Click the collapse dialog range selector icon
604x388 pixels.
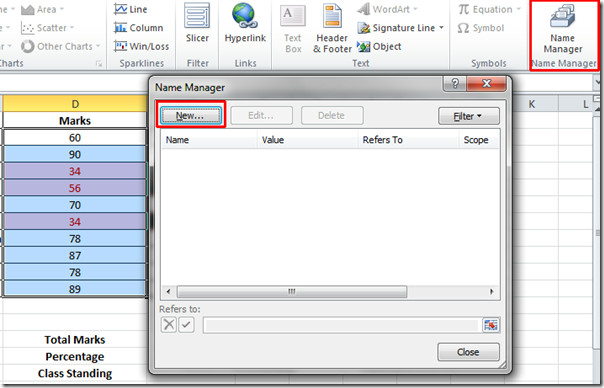click(x=491, y=325)
